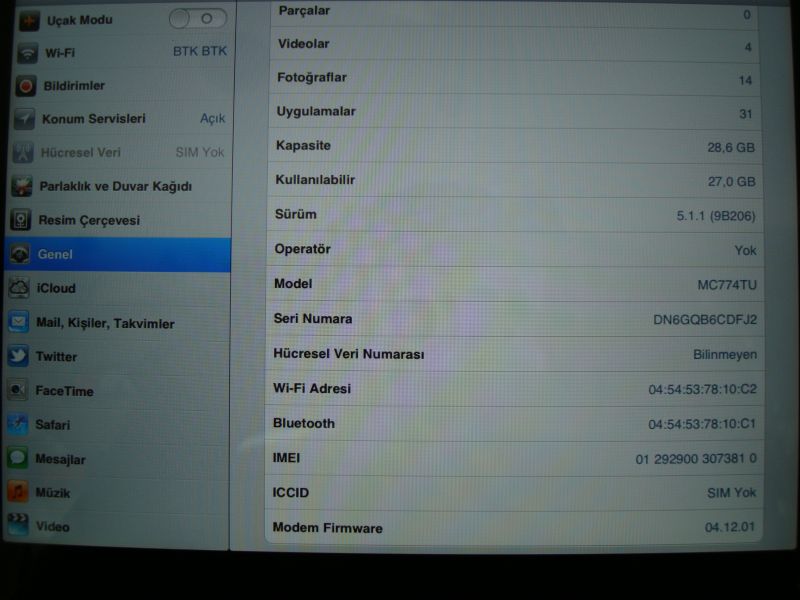
Task: Open FaceTime settings
Action: point(116,390)
